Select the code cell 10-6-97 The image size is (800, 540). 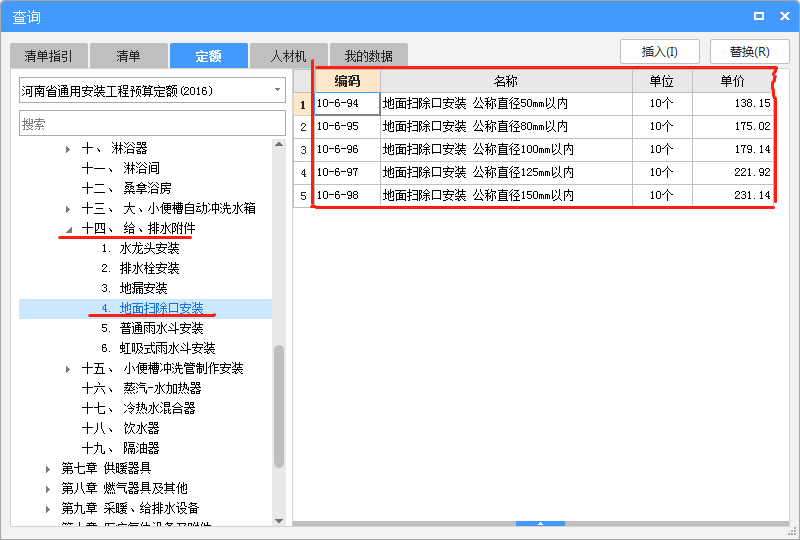point(347,173)
